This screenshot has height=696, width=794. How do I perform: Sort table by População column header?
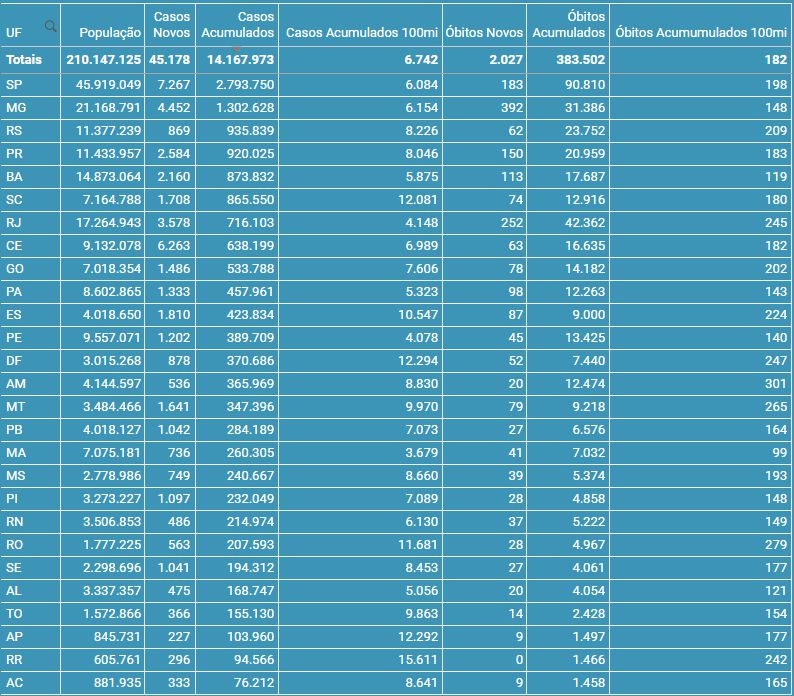pos(109,33)
